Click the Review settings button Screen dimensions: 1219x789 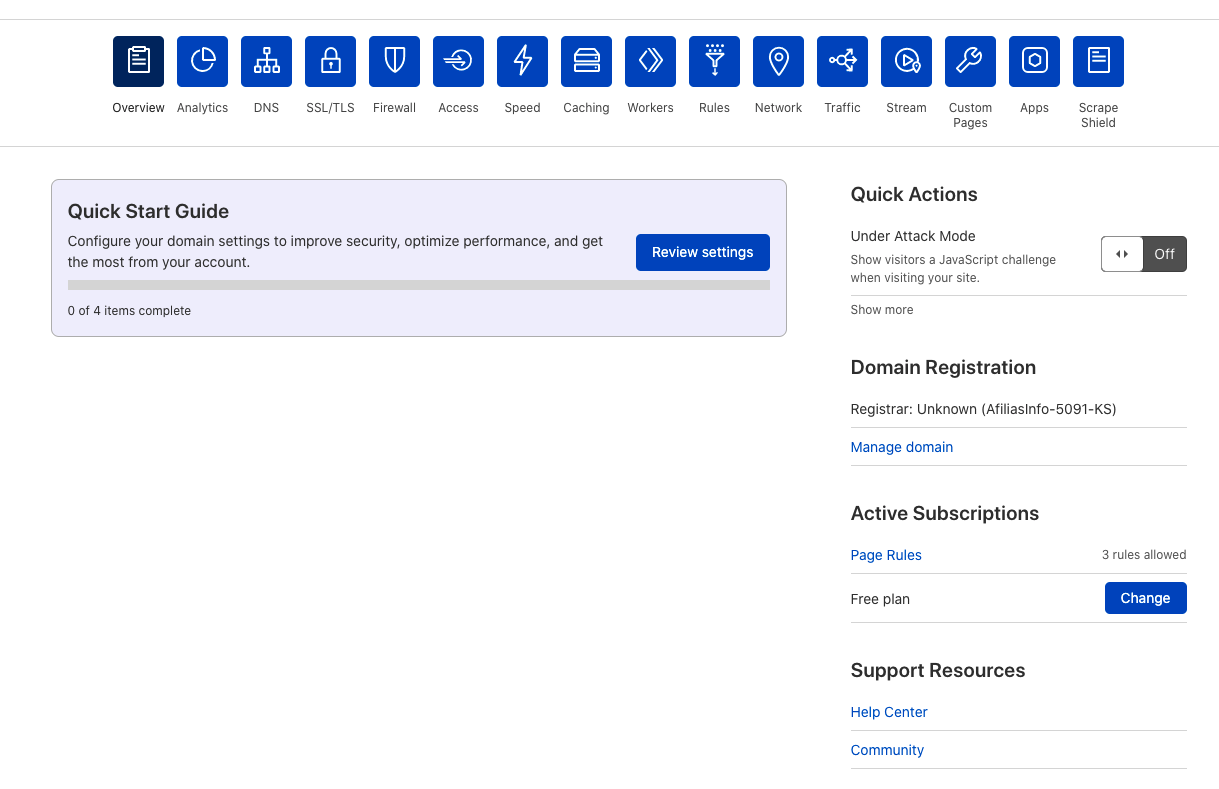(702, 252)
